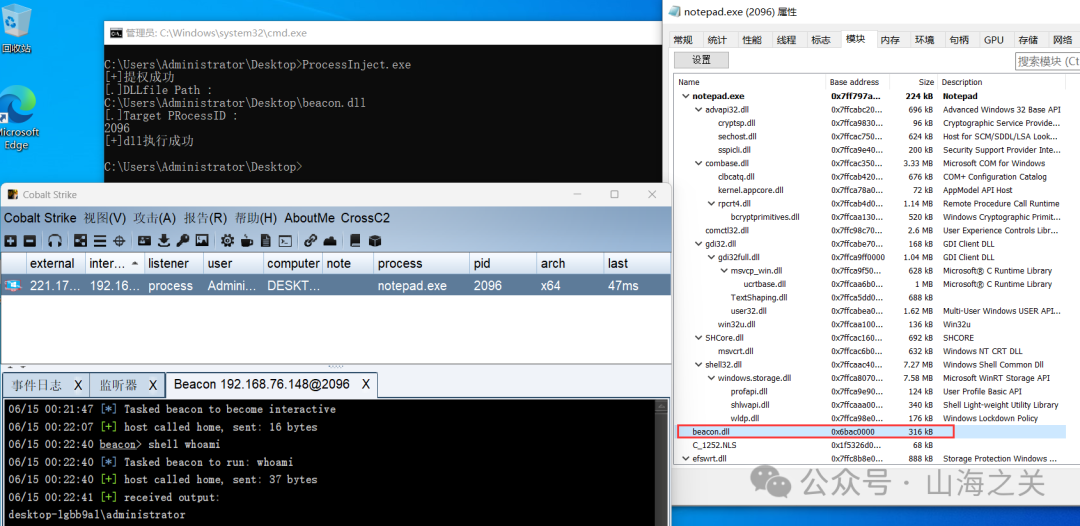Image resolution: width=1080 pixels, height=526 pixels.
Task: Collapse the combase.dll tree node
Action: (698, 163)
